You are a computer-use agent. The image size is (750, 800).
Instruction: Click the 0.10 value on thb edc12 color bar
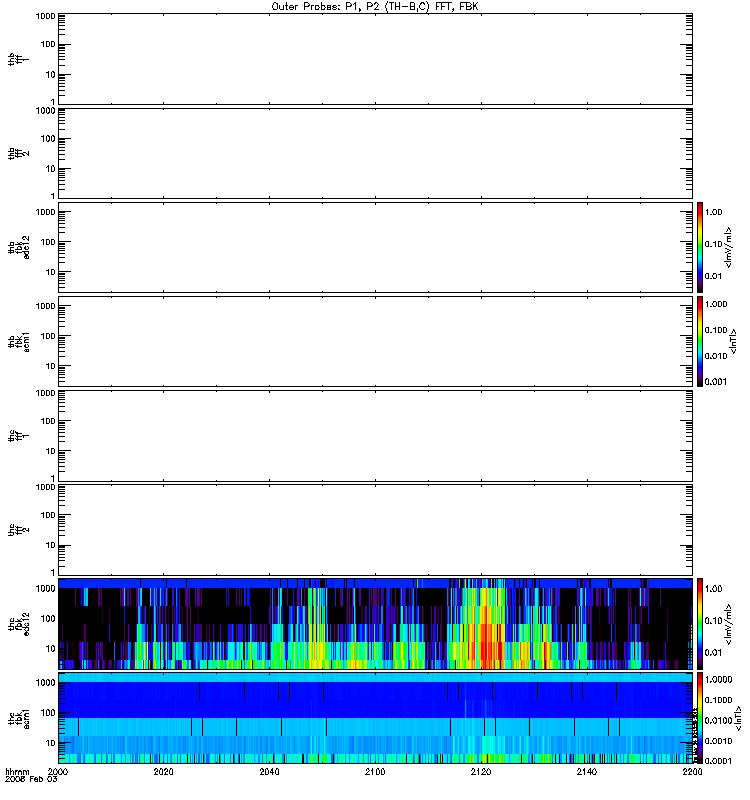tap(713, 244)
